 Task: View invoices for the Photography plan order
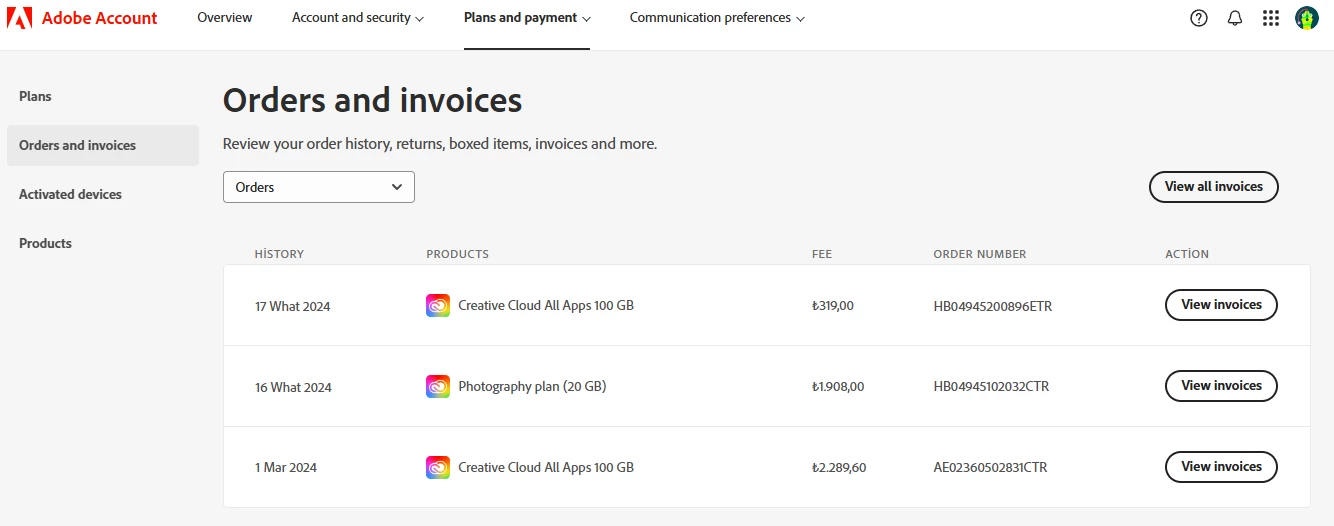pyautogui.click(x=1221, y=386)
